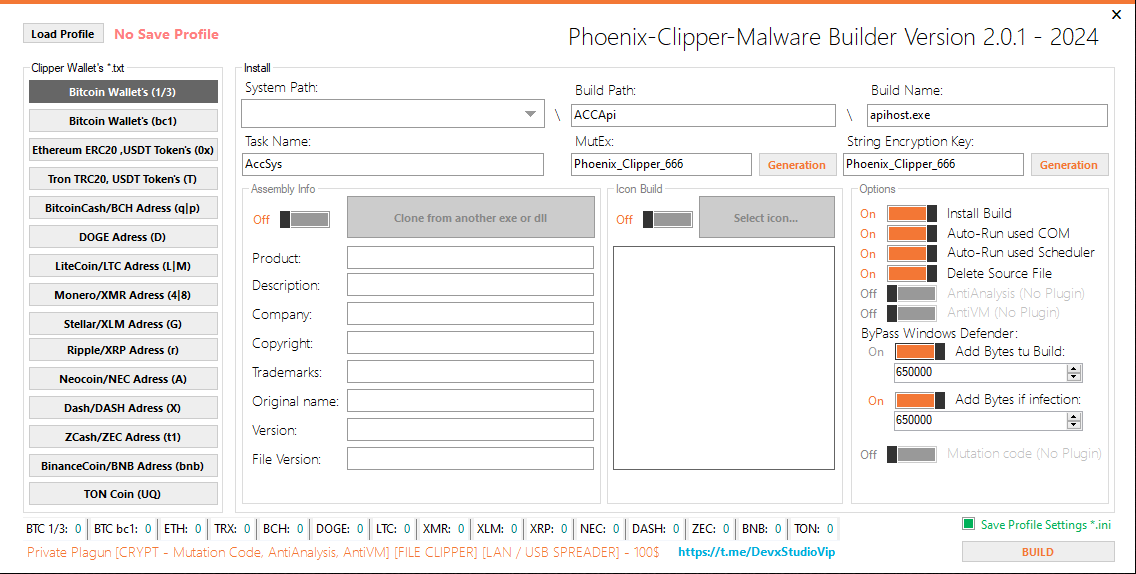This screenshot has height=574, width=1136.
Task: Select LiteCoin/LTC Adress (L|M)
Action: (123, 266)
